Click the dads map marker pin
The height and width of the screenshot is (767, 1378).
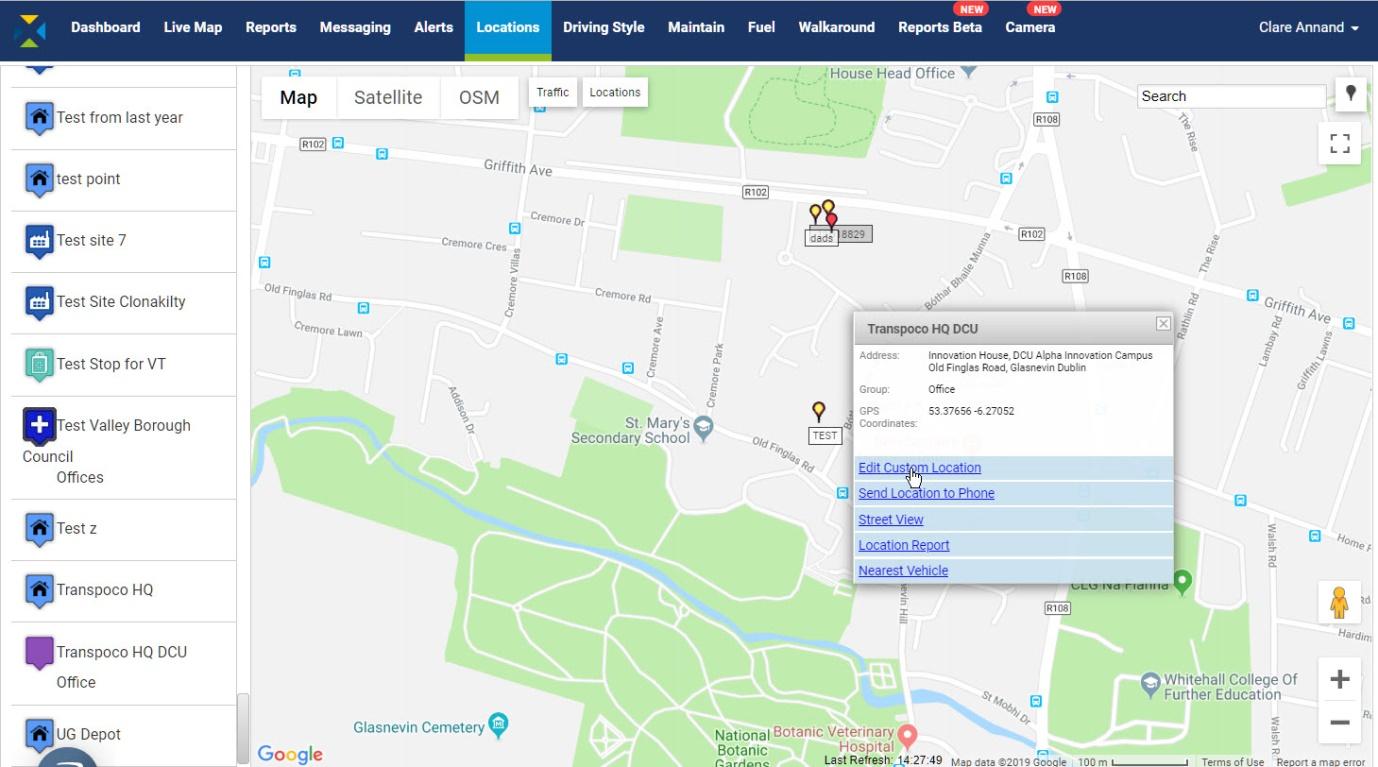pyautogui.click(x=815, y=214)
